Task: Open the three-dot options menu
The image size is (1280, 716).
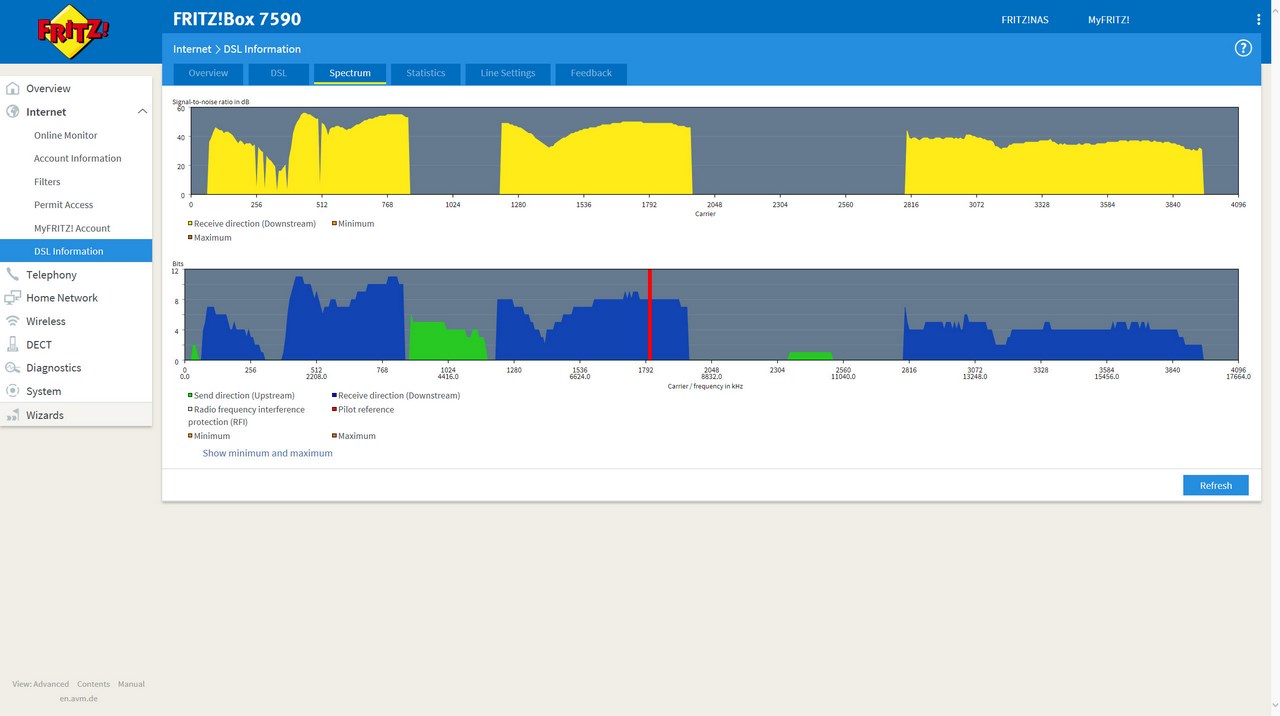Action: pos(1258,19)
